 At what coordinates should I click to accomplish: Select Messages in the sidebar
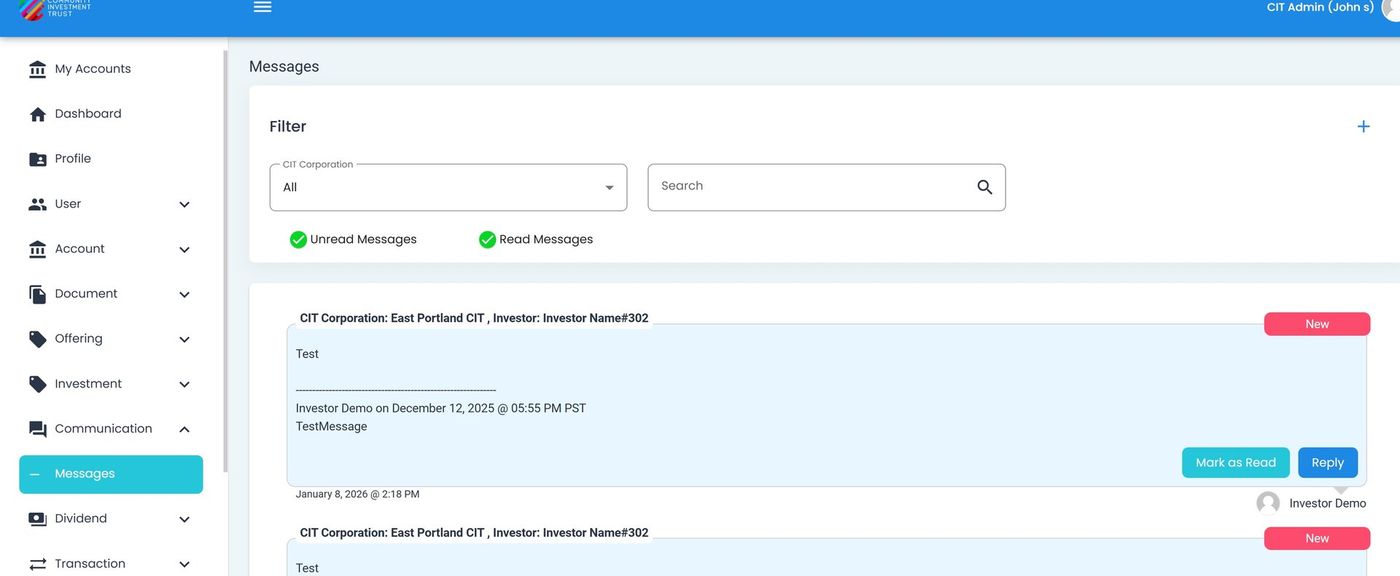pyautogui.click(x=110, y=474)
